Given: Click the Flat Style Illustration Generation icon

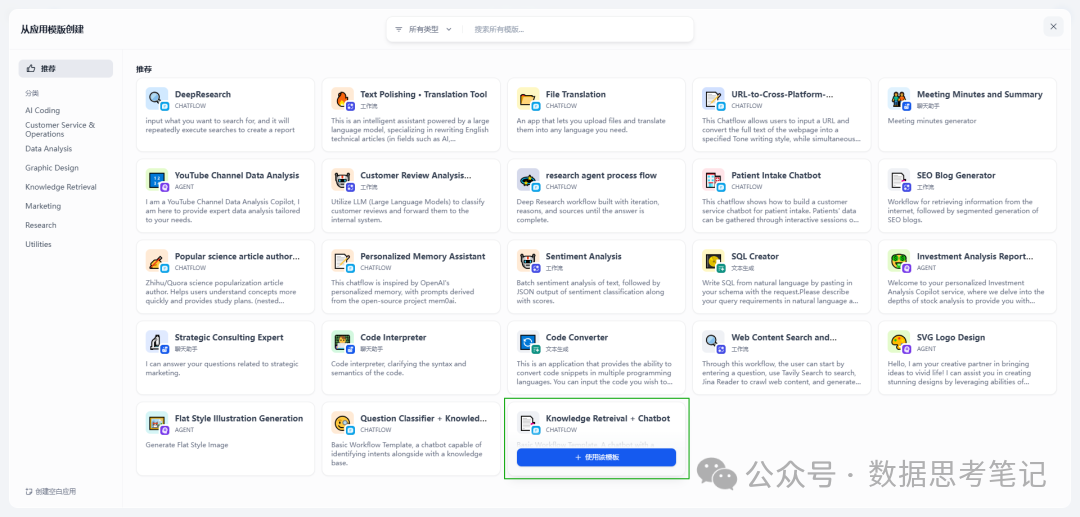Looking at the screenshot, I should click(156, 423).
